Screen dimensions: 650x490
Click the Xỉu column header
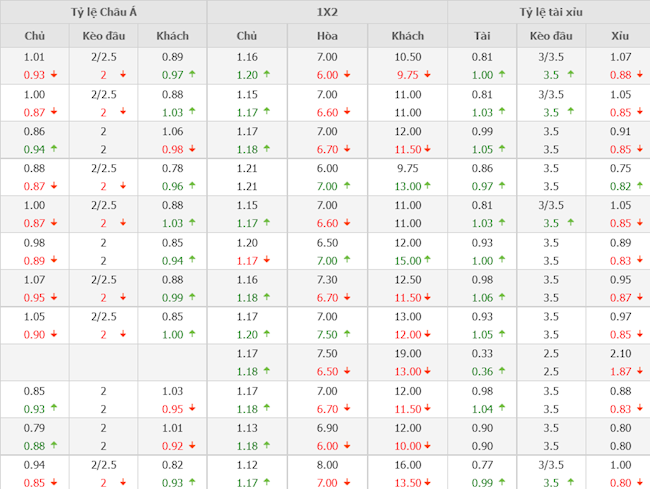(620, 36)
